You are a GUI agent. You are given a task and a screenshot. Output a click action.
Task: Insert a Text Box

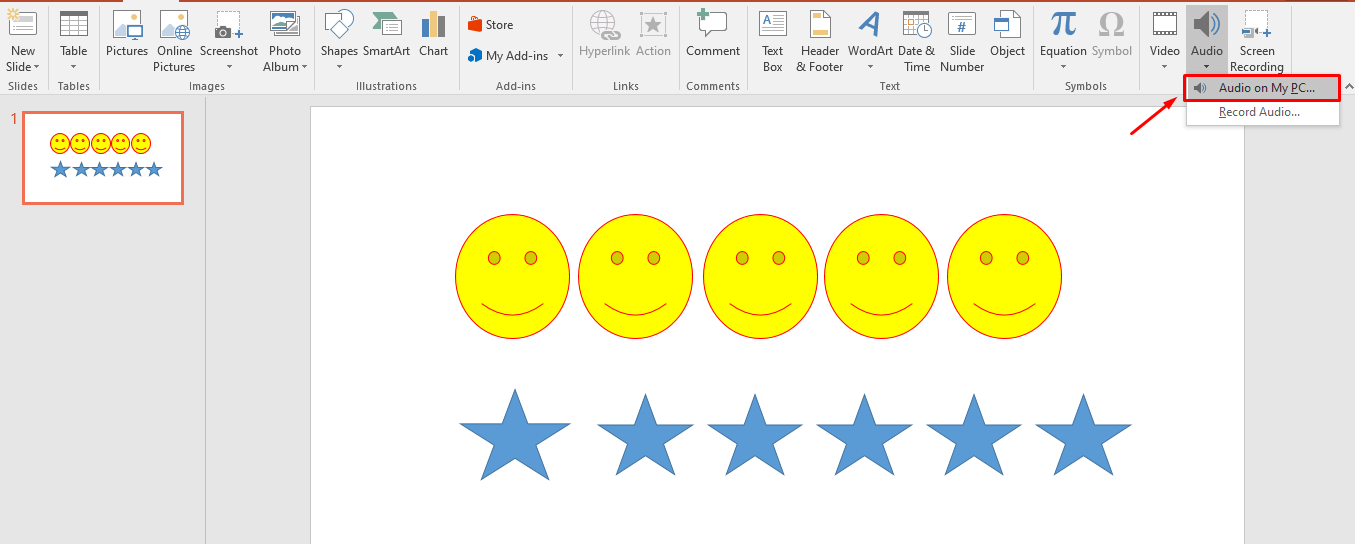point(773,40)
